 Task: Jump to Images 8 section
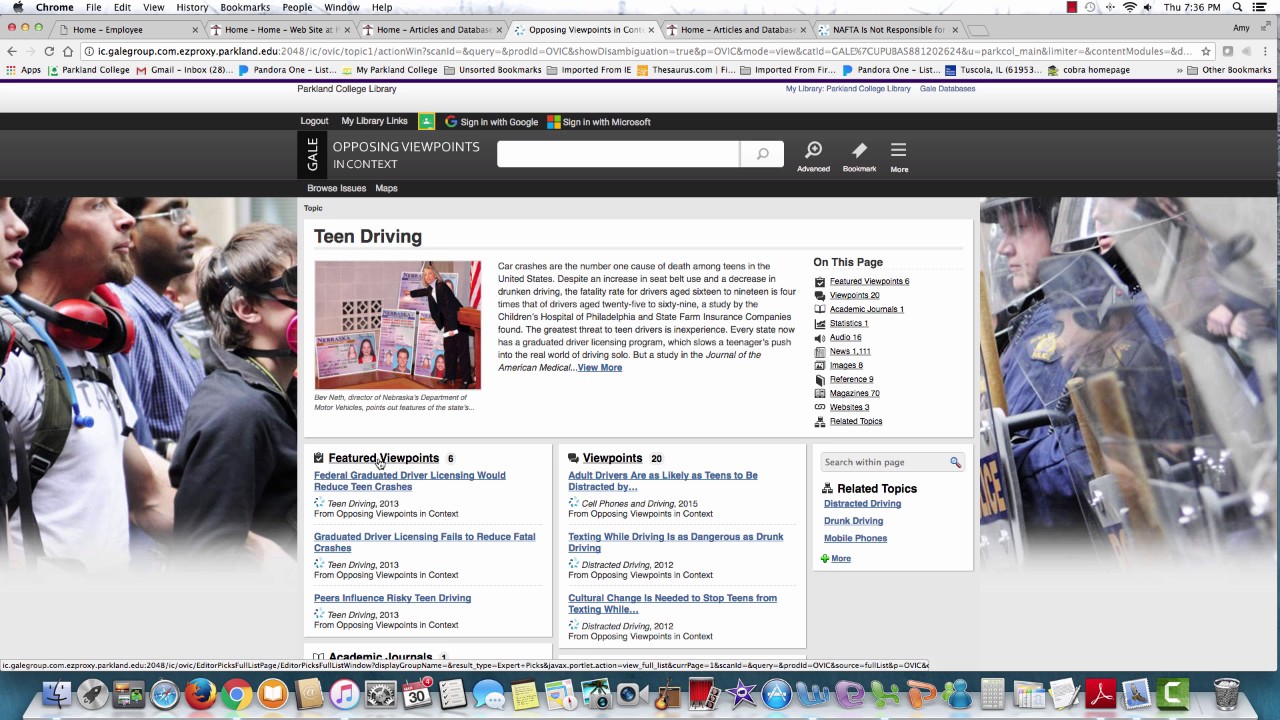[x=846, y=365]
